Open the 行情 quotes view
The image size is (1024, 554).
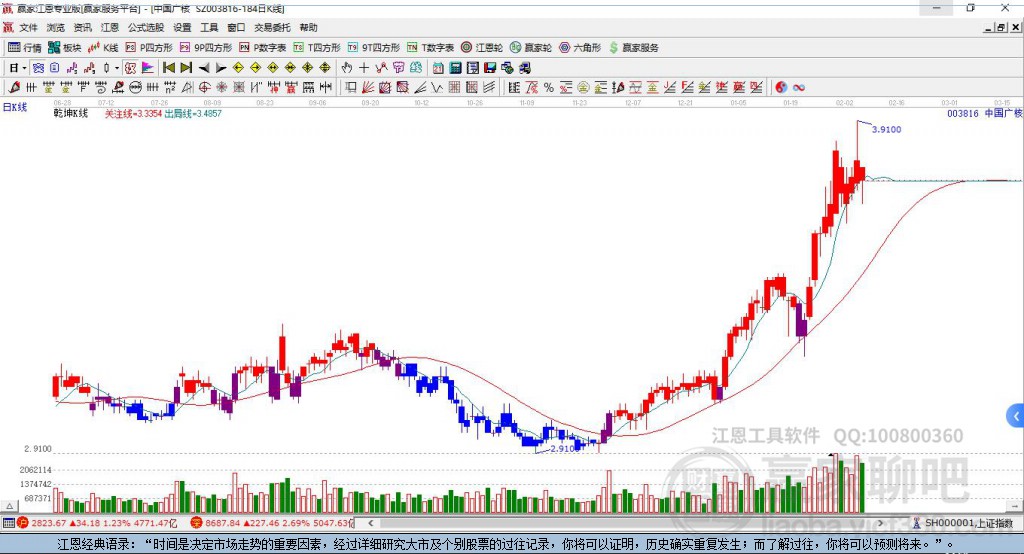[24, 48]
